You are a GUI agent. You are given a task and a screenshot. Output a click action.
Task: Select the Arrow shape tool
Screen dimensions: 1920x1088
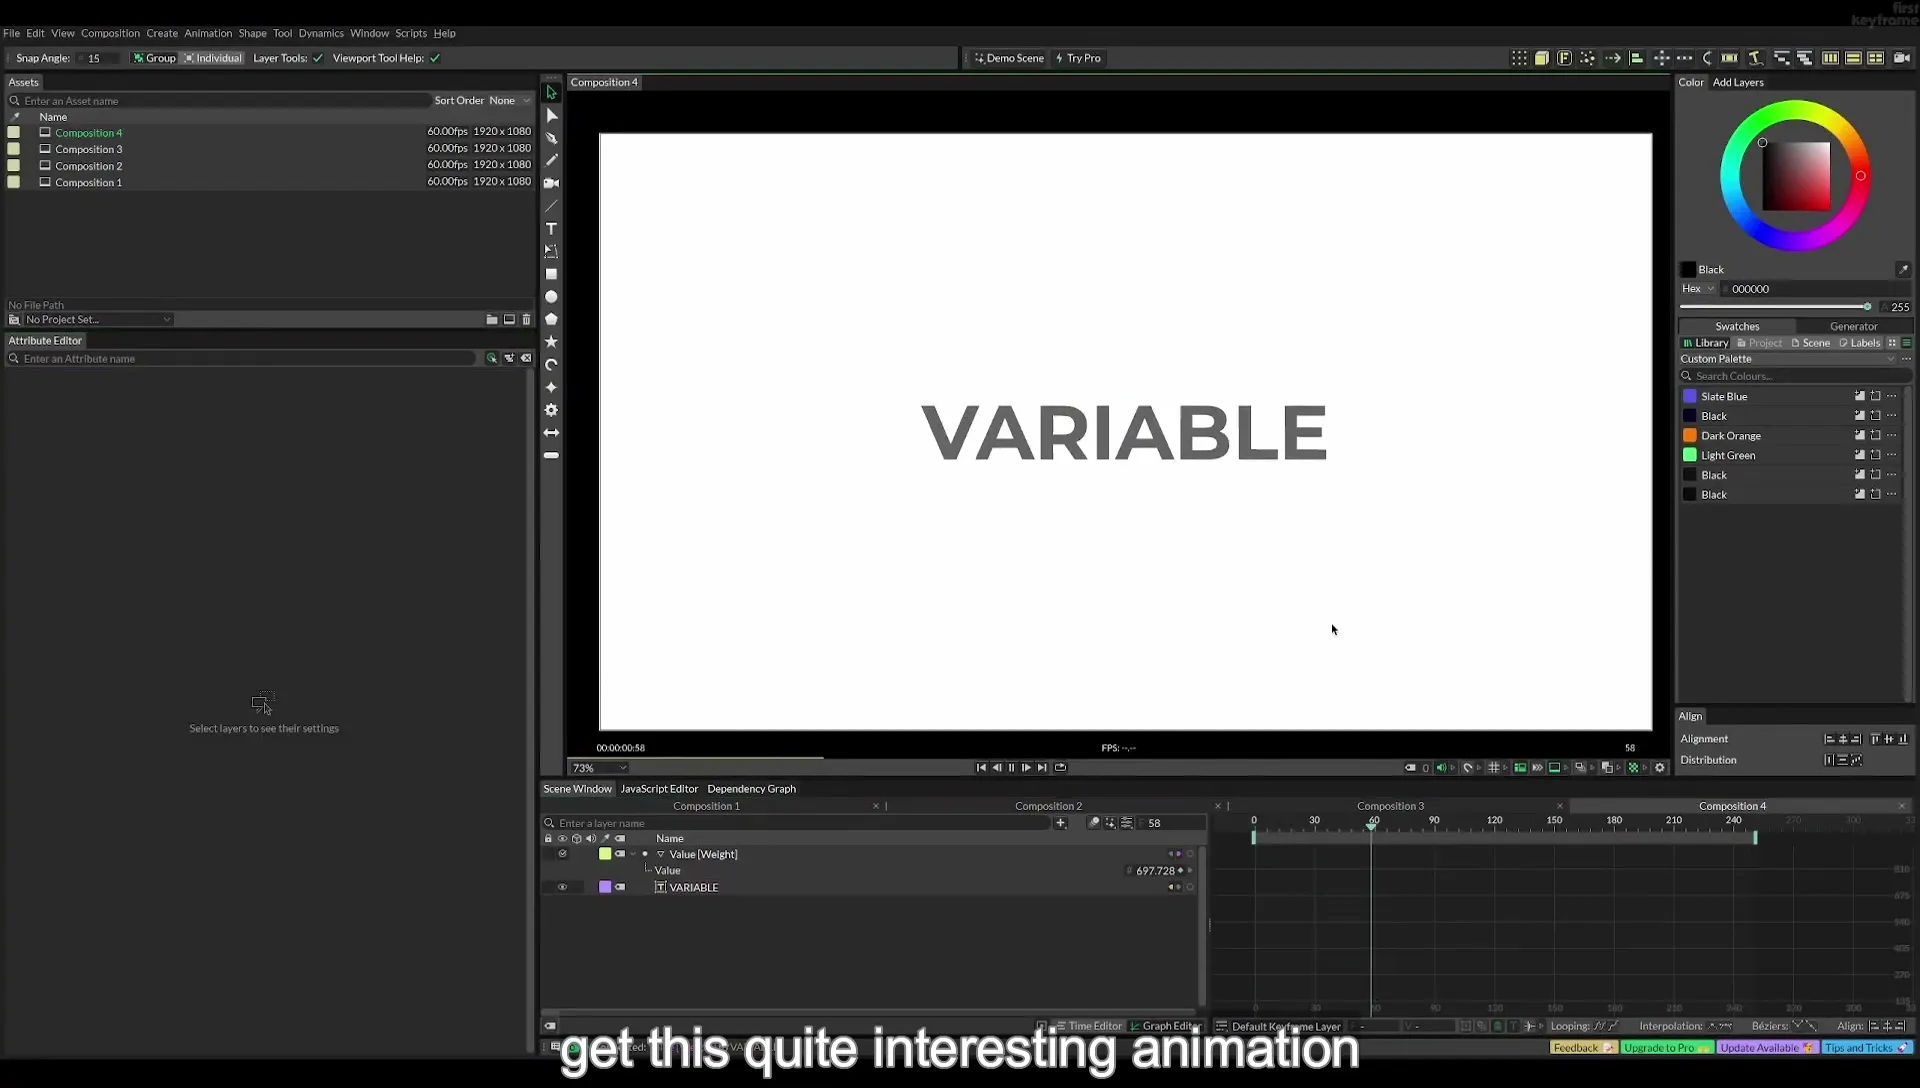[x=551, y=433]
